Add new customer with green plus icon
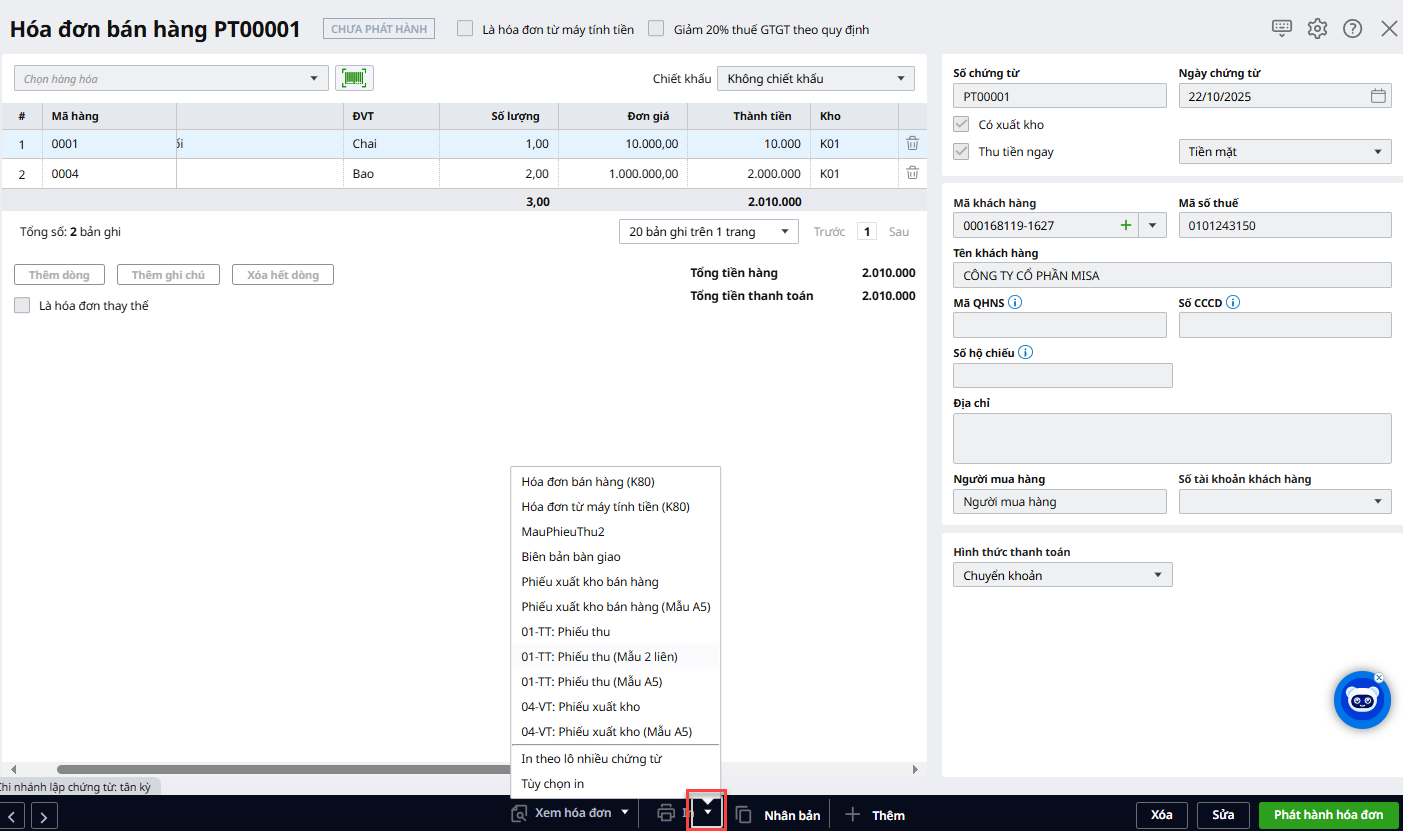The image size is (1403, 831). click(x=1126, y=225)
